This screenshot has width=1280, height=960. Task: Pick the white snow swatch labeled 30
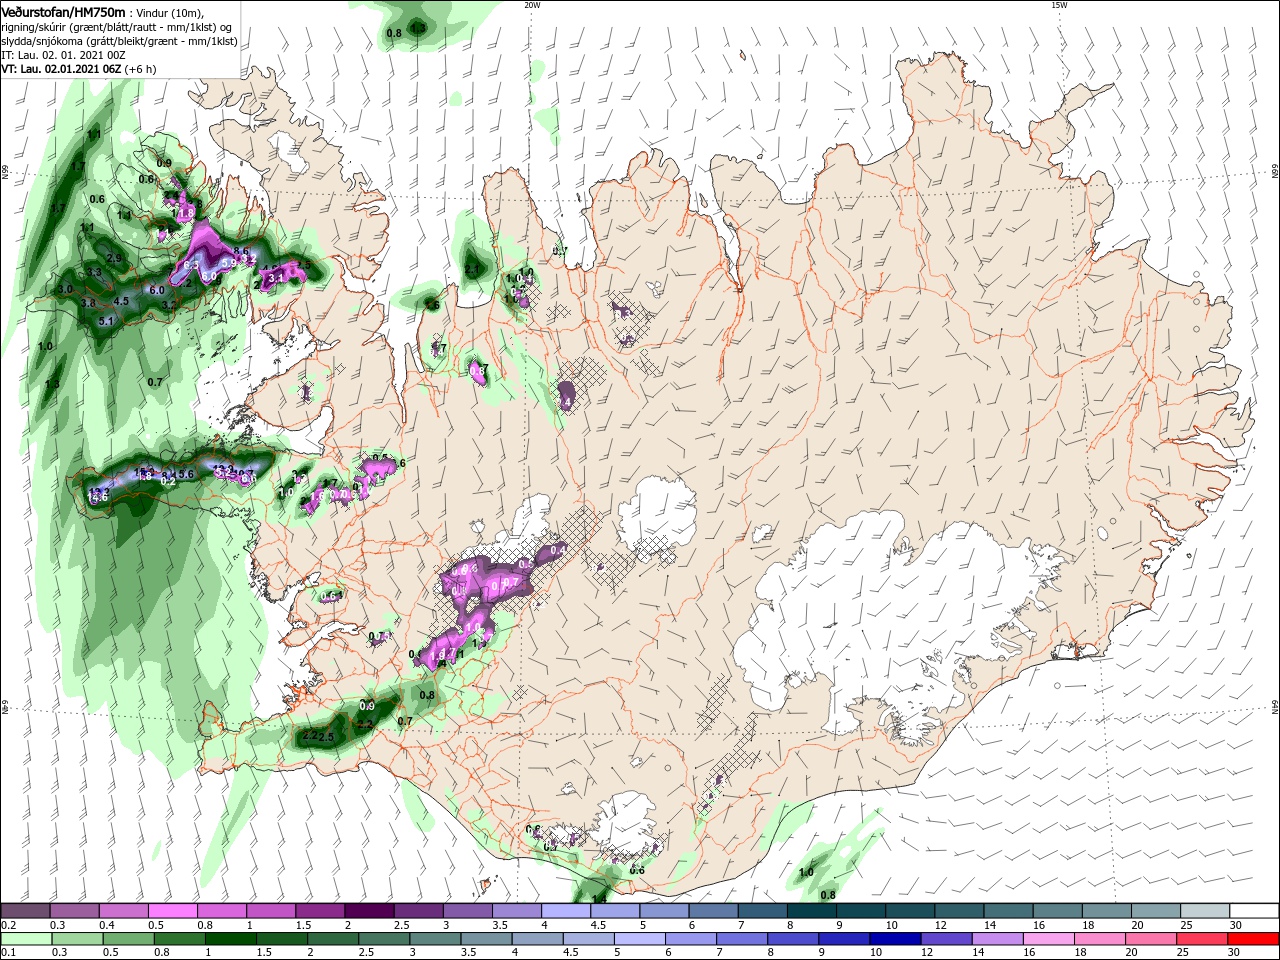click(1253, 911)
